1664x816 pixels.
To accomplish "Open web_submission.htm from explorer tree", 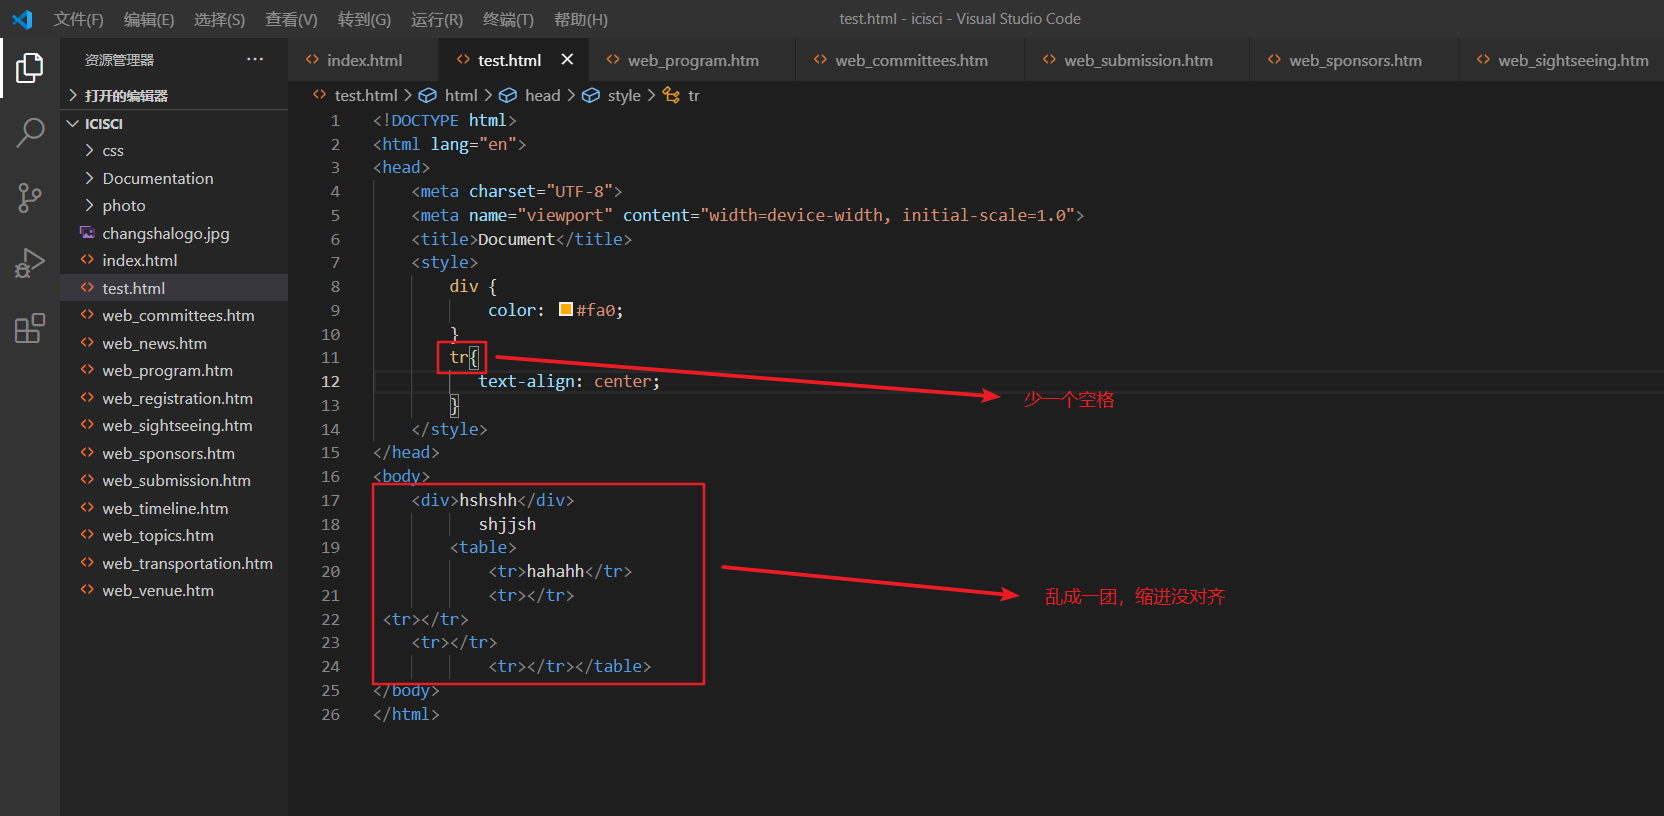I will click(174, 480).
